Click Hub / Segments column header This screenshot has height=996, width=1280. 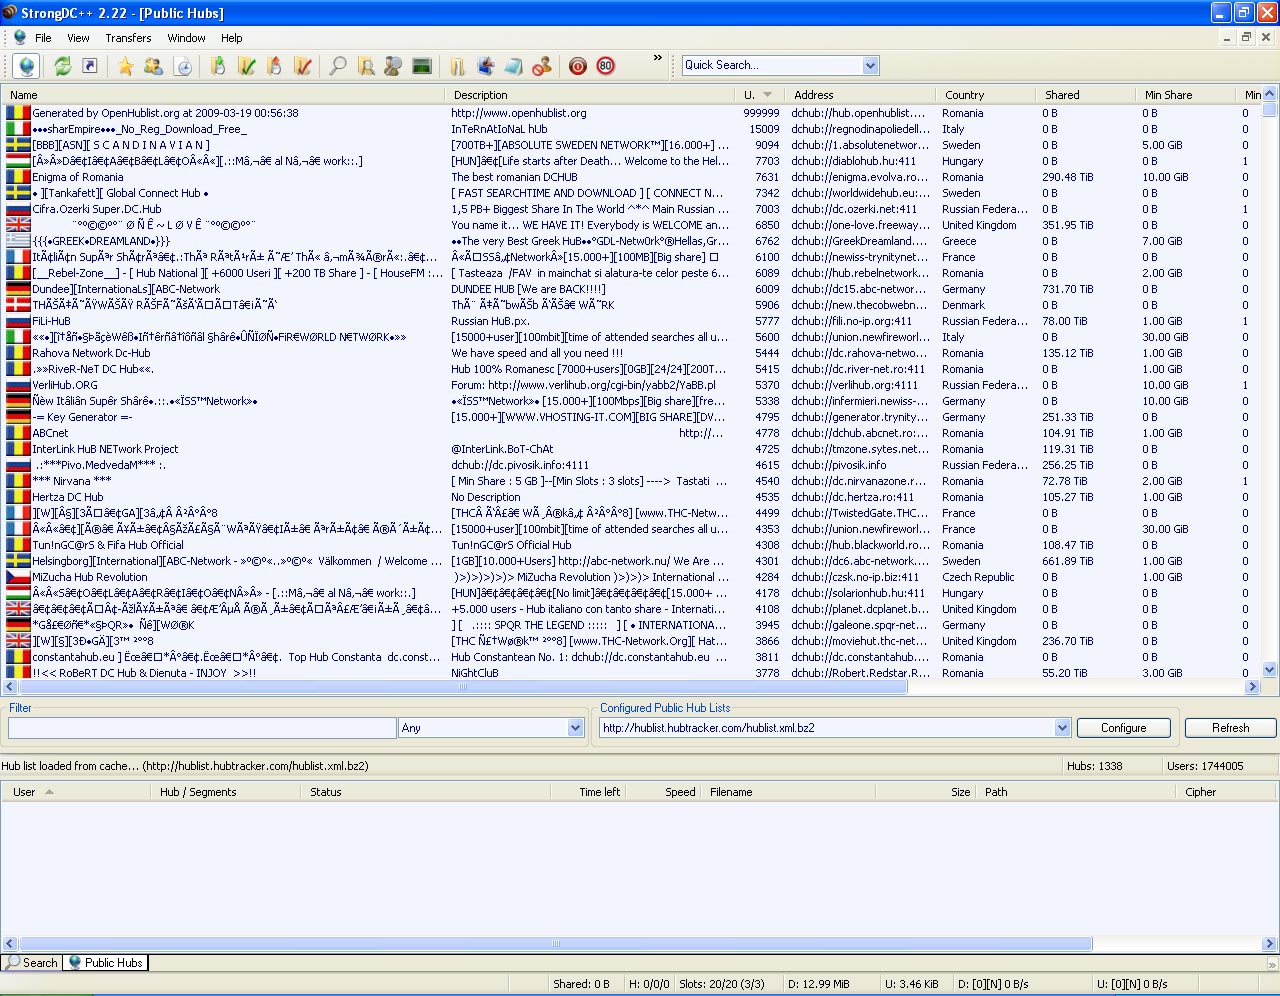pos(225,792)
